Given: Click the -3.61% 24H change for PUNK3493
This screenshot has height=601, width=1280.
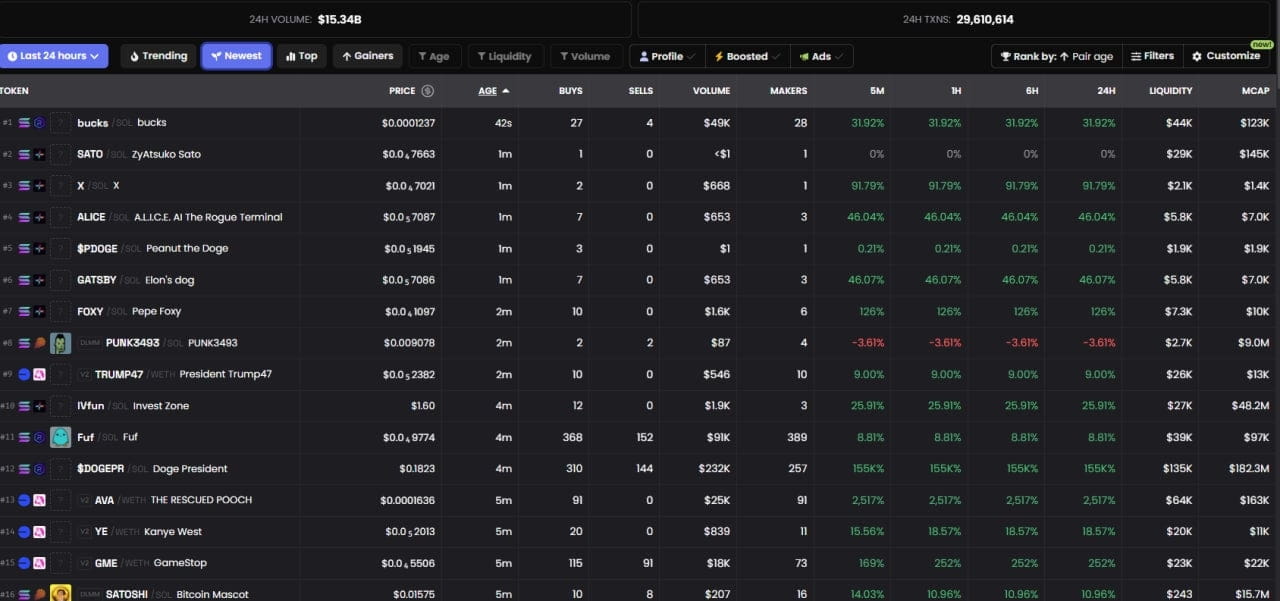Looking at the screenshot, I should pos(1097,343).
